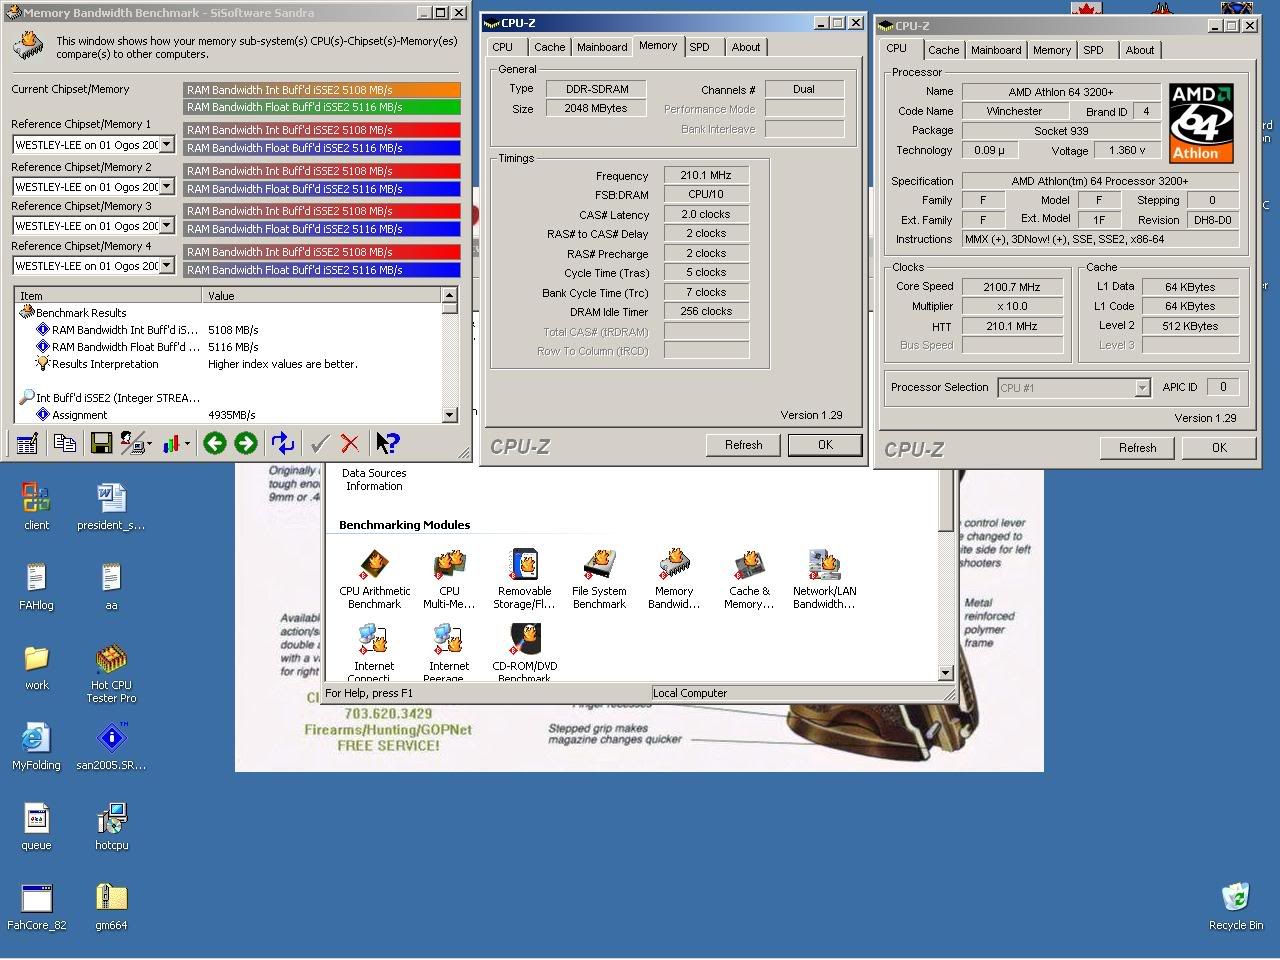This screenshot has width=1280, height=960.
Task: Go back using the green left arrow icon
Action: (x=214, y=442)
